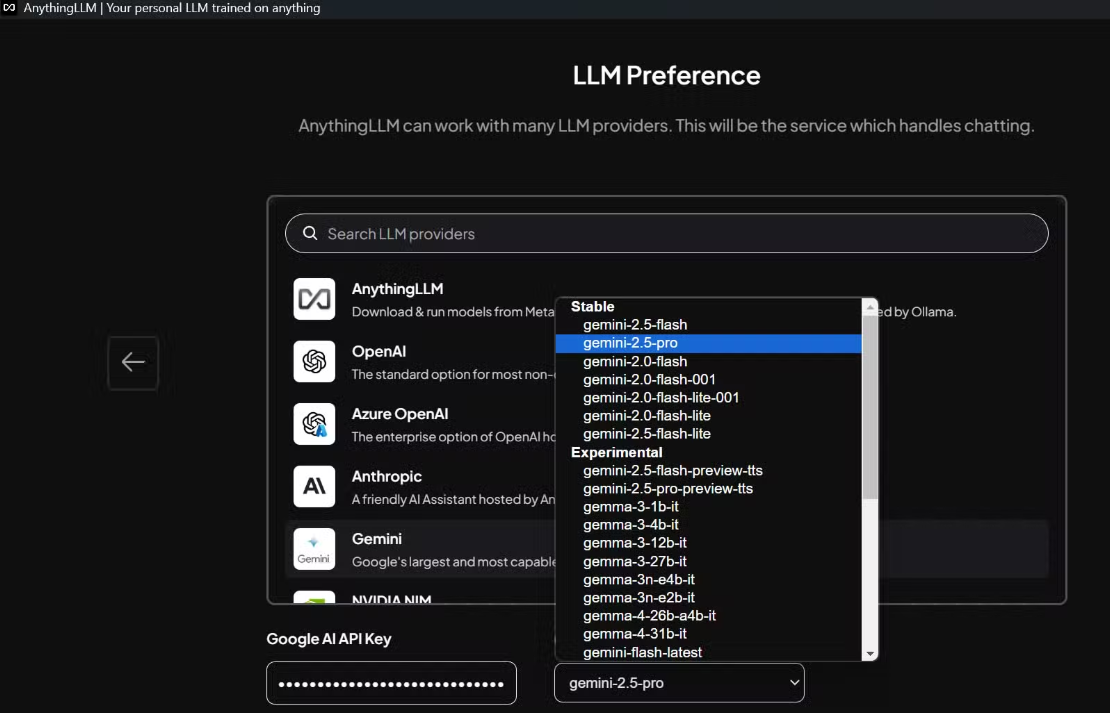Click the AnythingLLM title bar app icon
This screenshot has width=1110, height=713.
point(9,8)
